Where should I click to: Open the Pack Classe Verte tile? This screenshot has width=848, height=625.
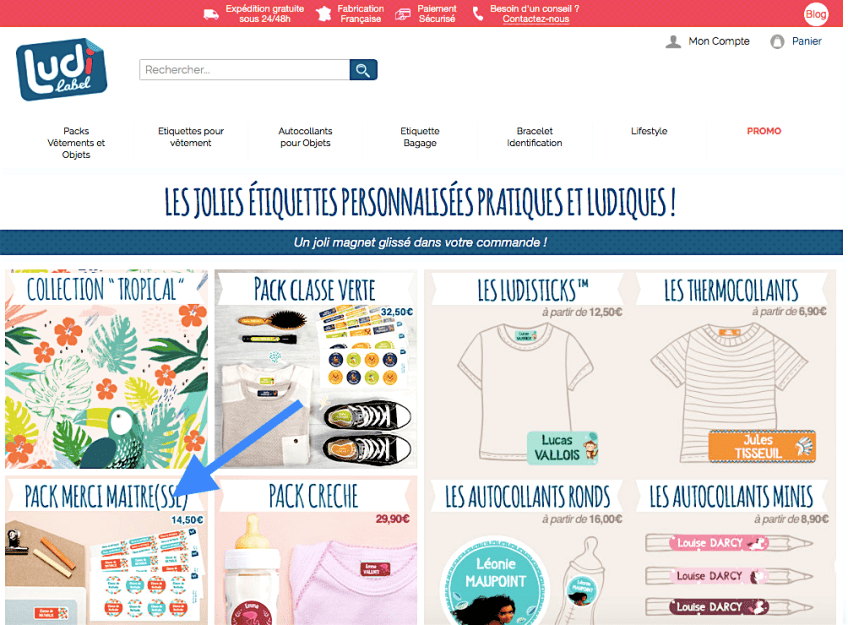pyautogui.click(x=316, y=369)
